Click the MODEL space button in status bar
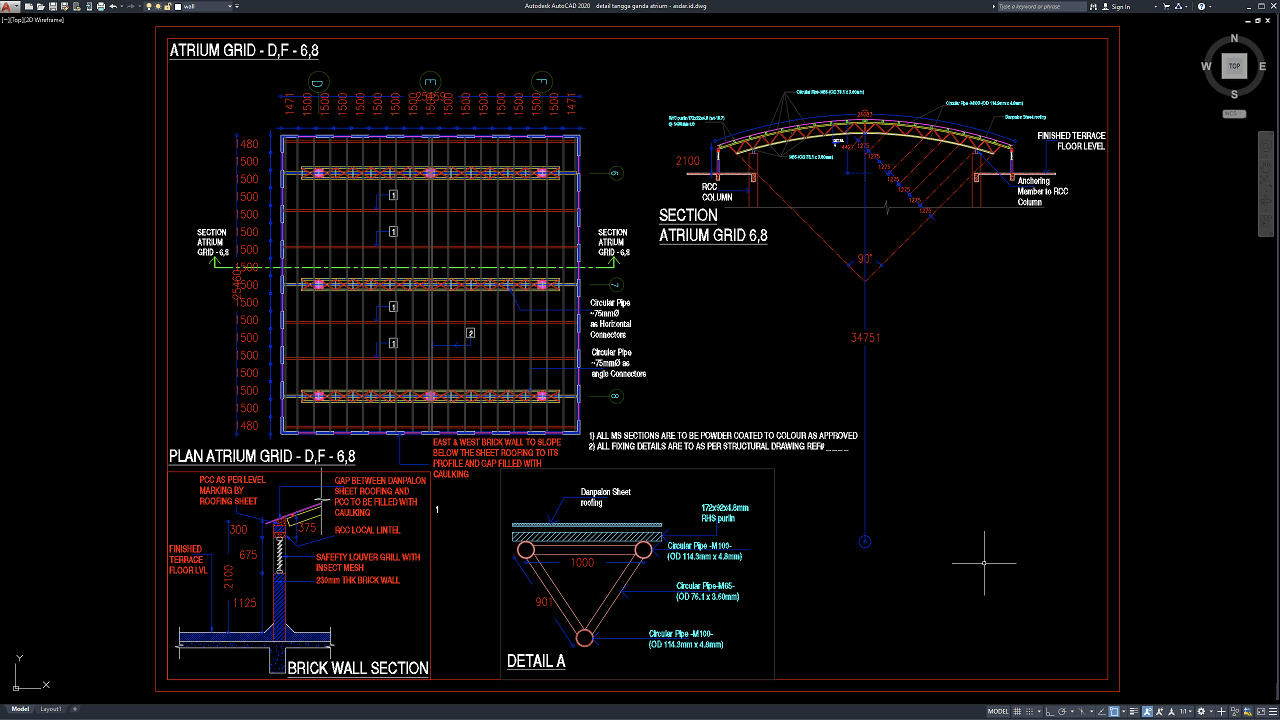This screenshot has height=720, width=1280. click(998, 711)
